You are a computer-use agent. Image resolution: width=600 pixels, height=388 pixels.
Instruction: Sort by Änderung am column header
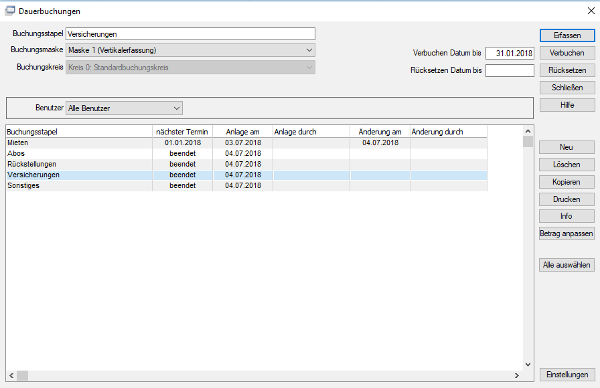point(380,132)
